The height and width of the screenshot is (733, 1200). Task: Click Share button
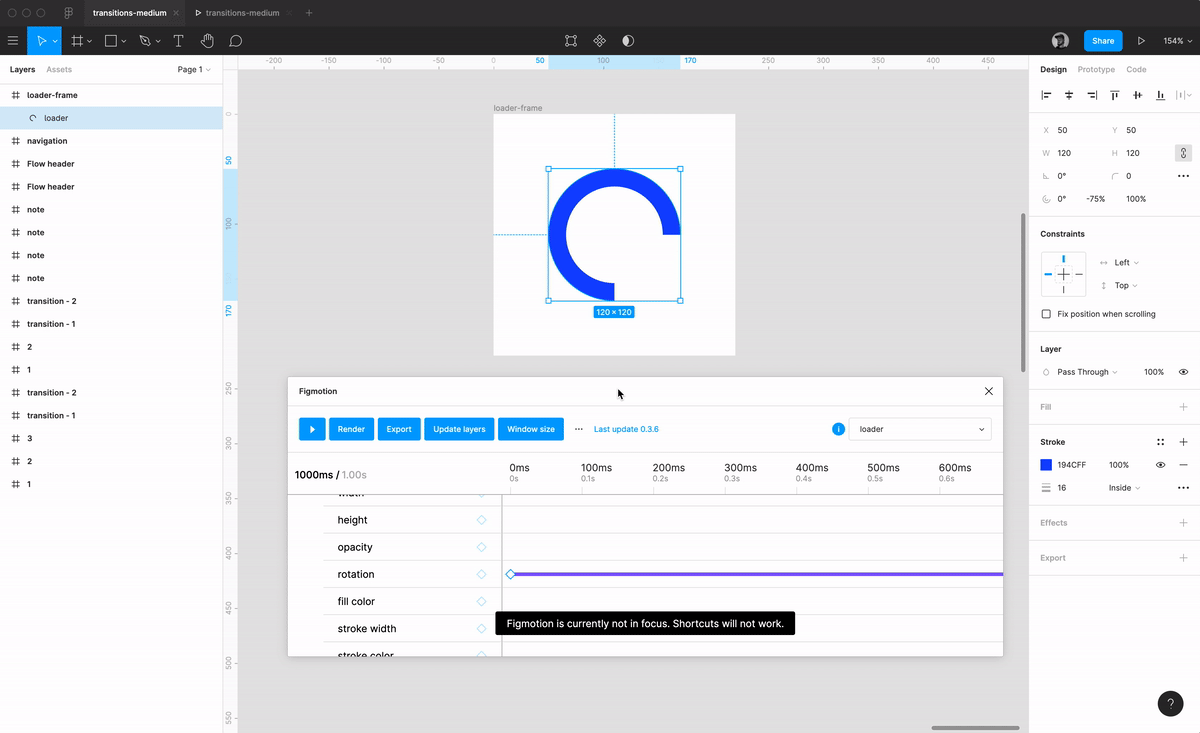tap(1103, 41)
